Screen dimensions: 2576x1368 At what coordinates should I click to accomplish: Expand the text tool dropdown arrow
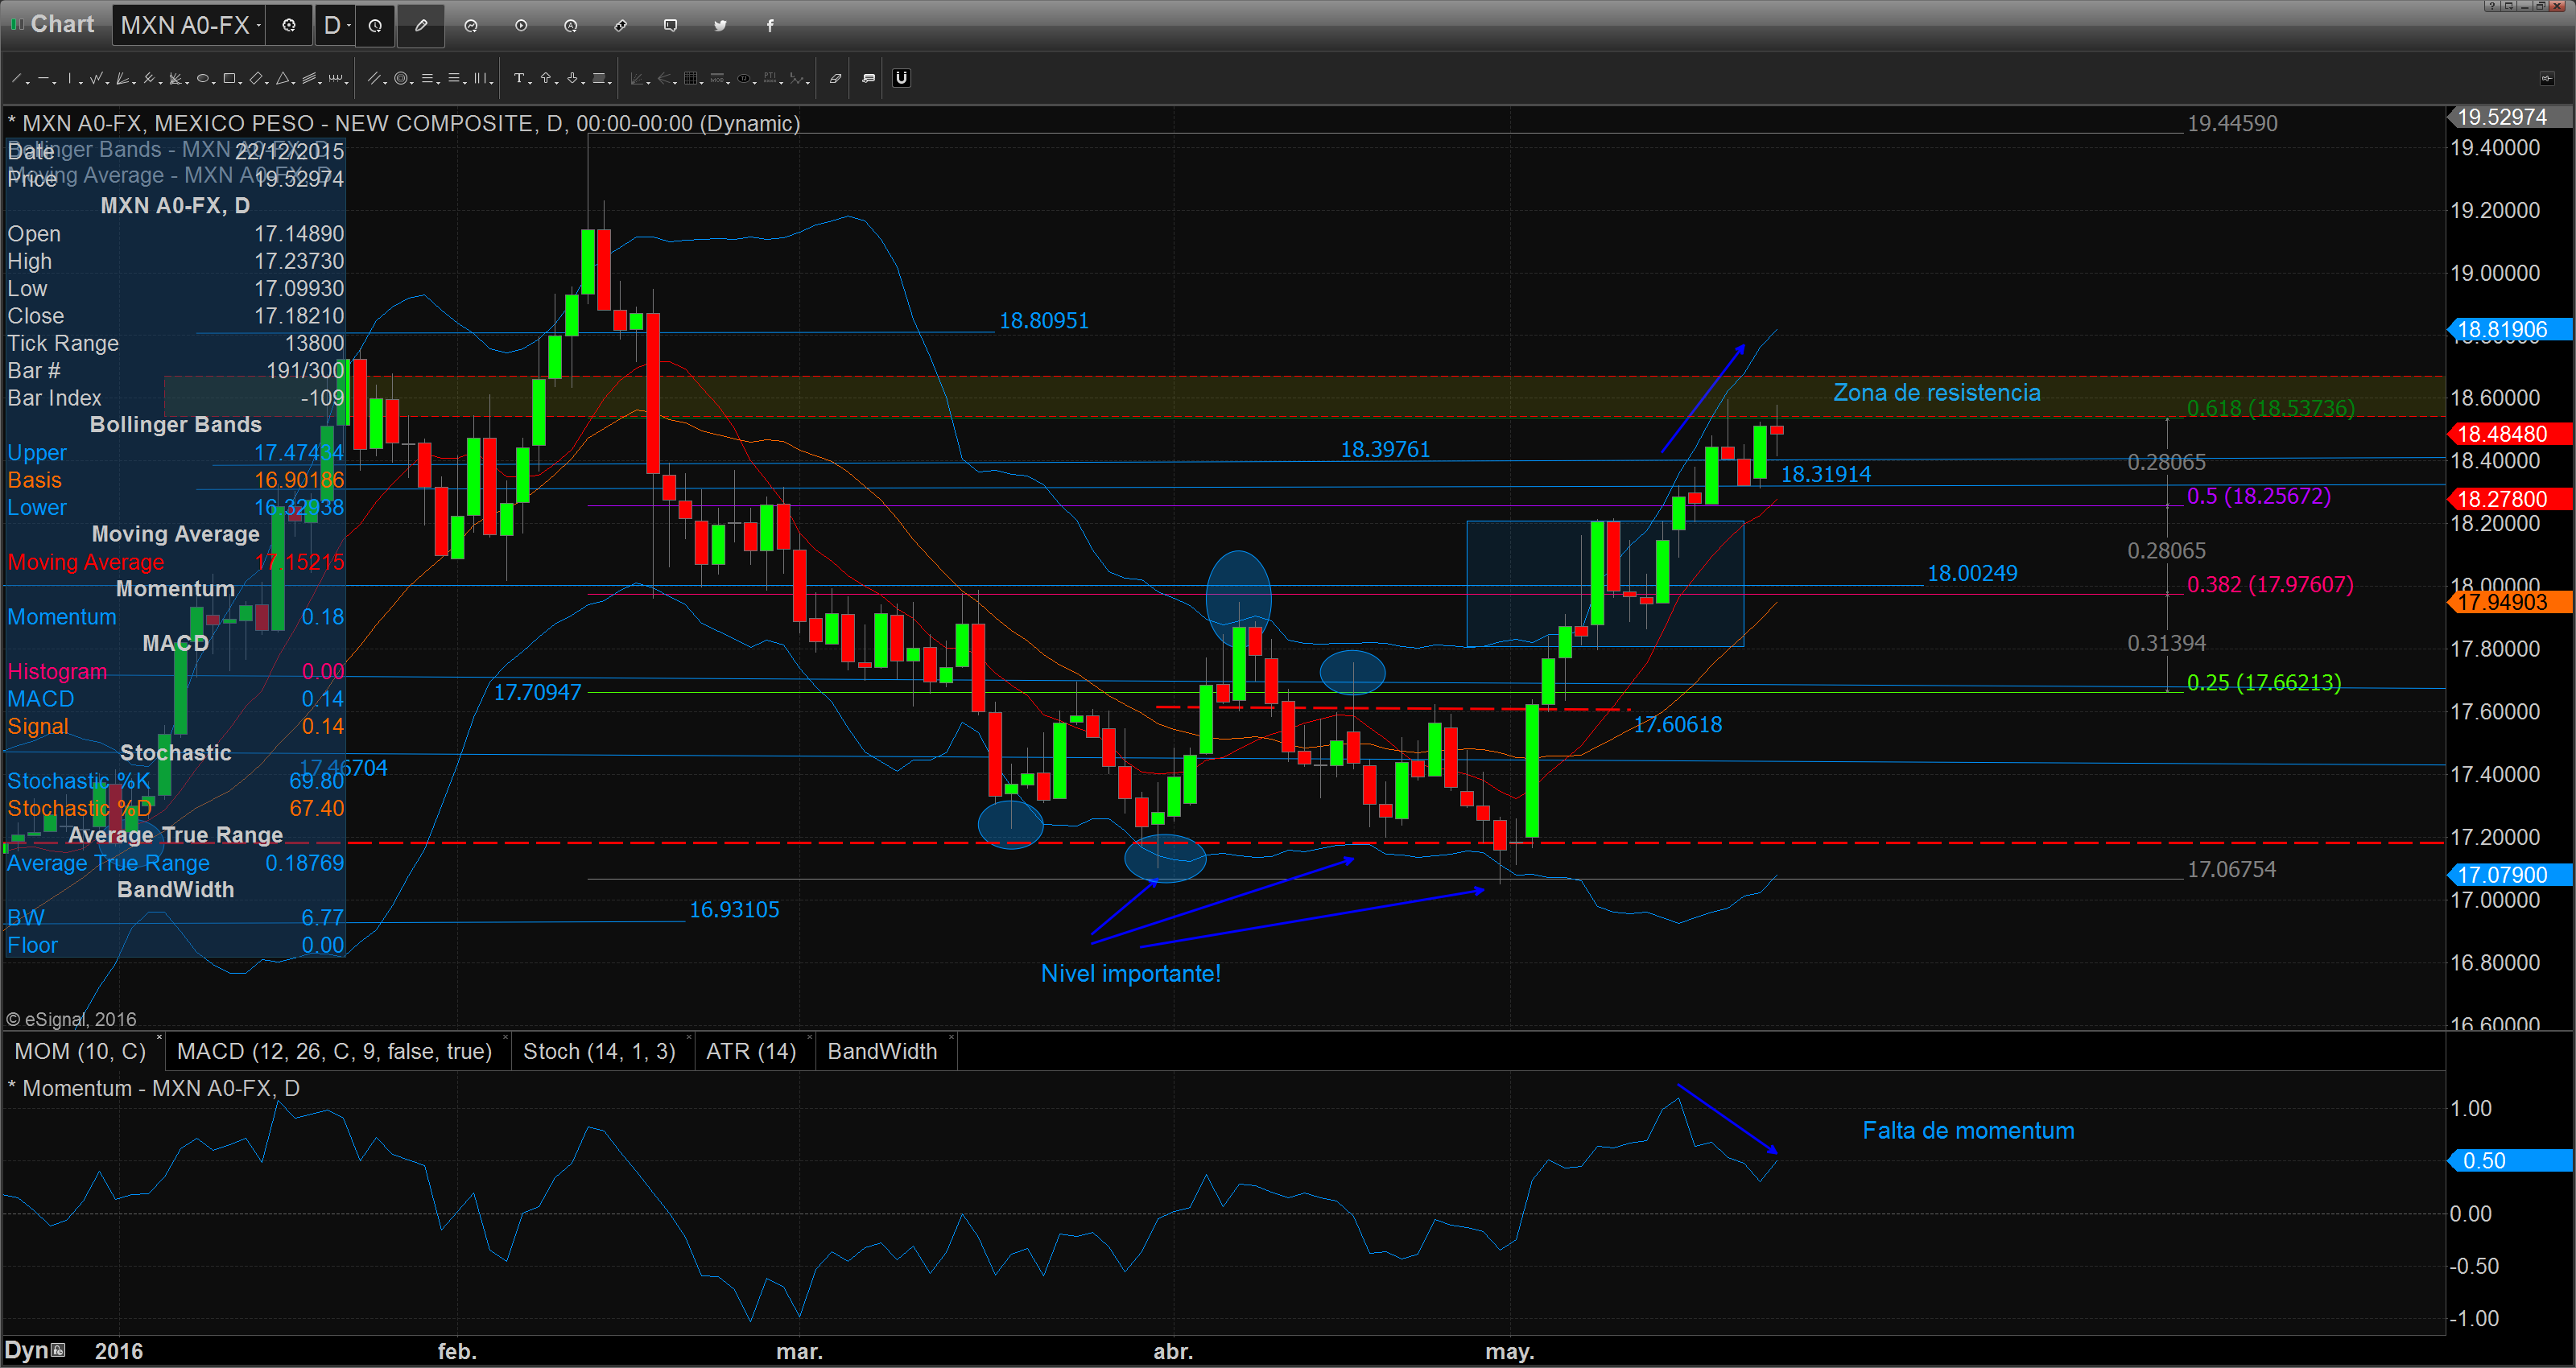point(530,83)
